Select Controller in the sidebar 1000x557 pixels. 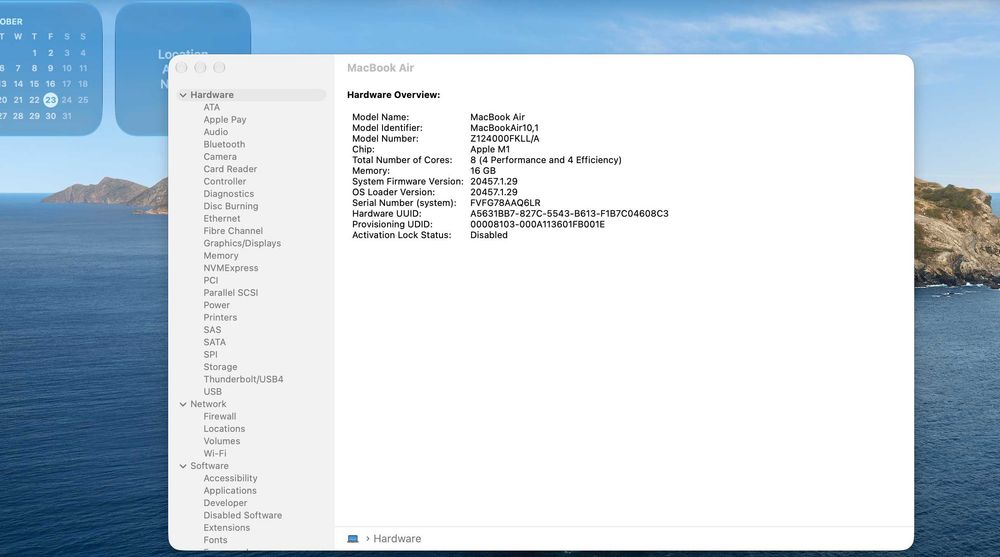tap(224, 182)
